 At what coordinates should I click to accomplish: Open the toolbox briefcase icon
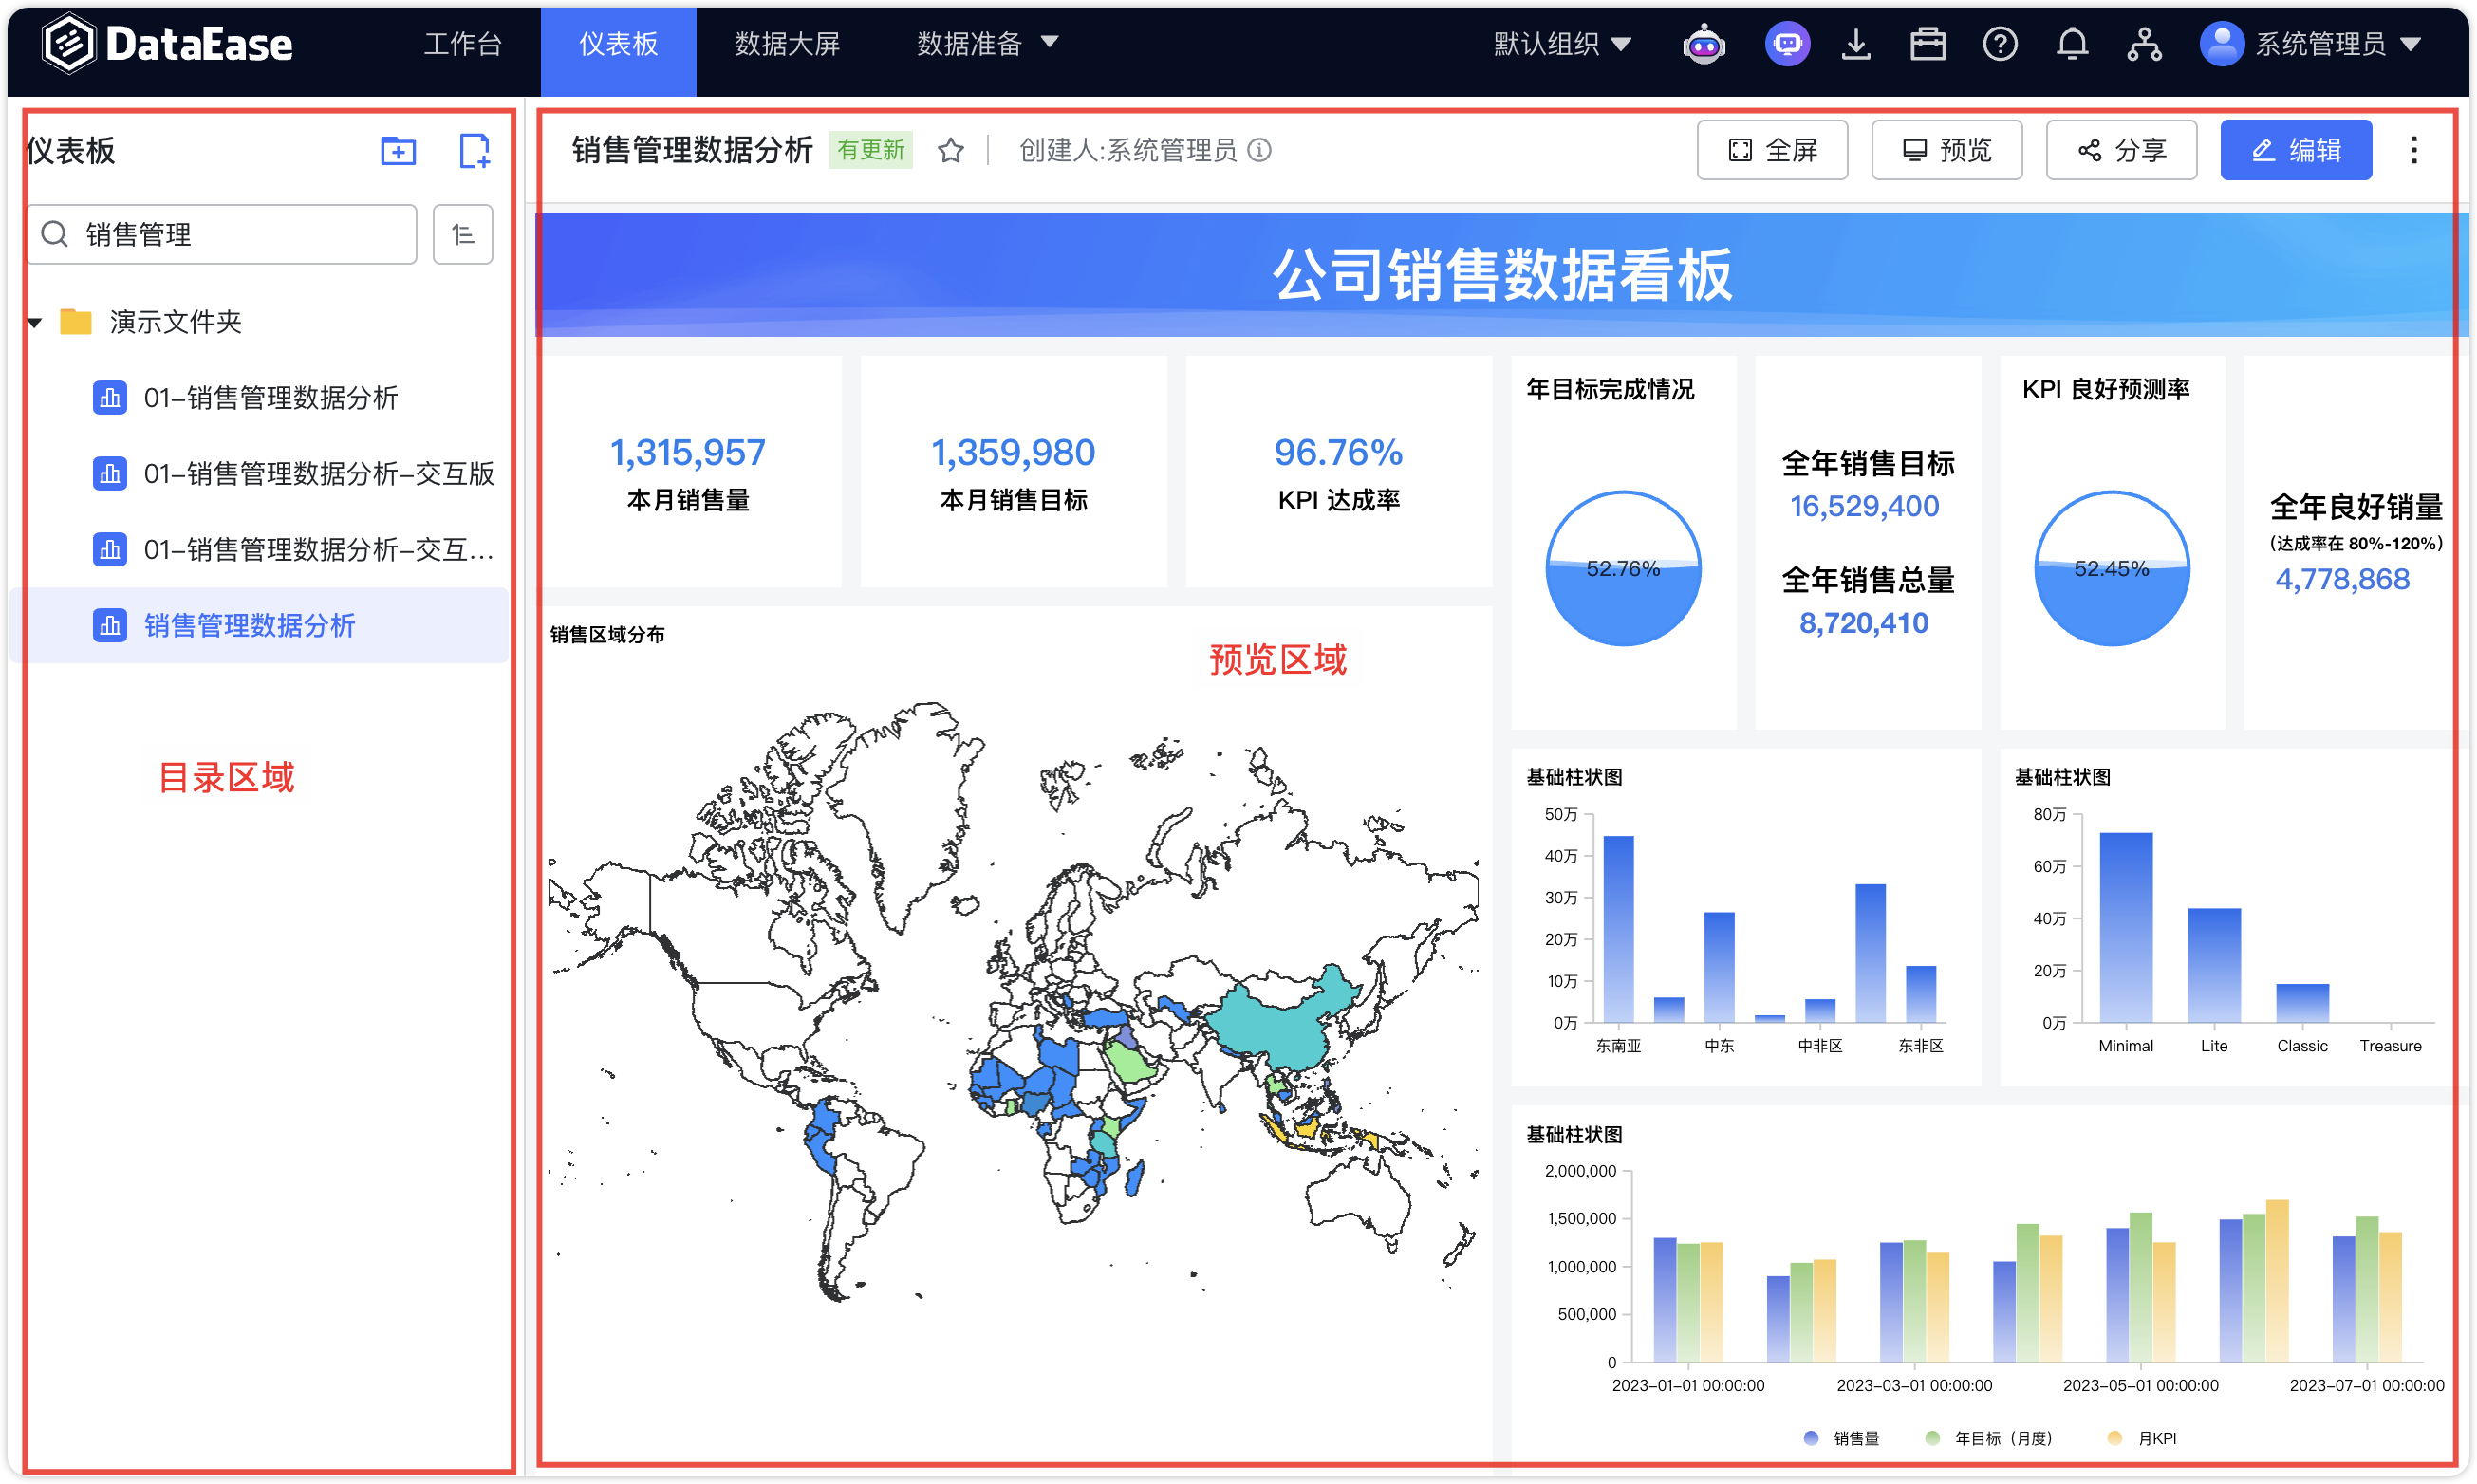(x=1927, y=44)
